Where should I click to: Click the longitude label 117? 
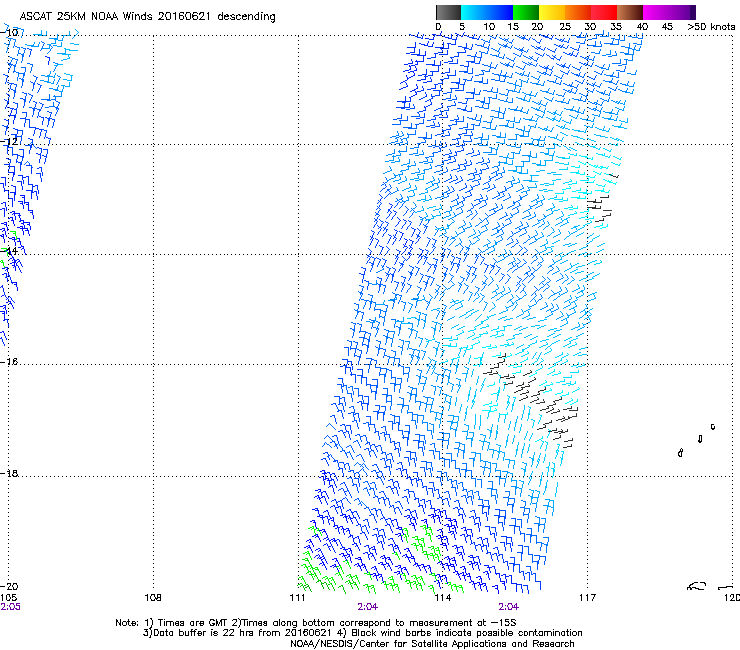pyautogui.click(x=588, y=598)
